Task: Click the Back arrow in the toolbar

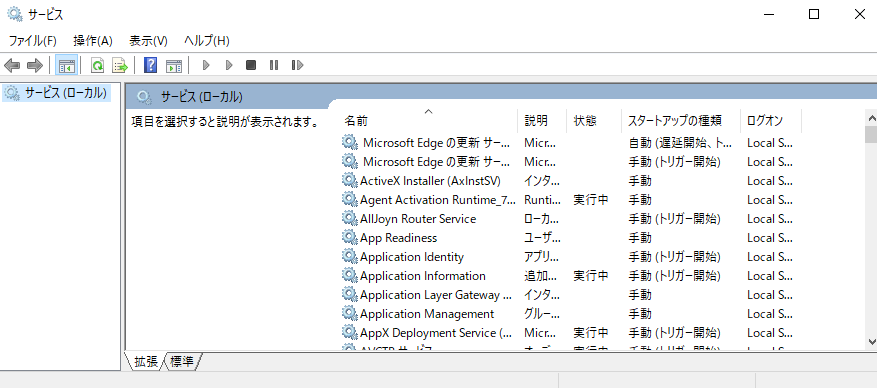Action: [12, 65]
